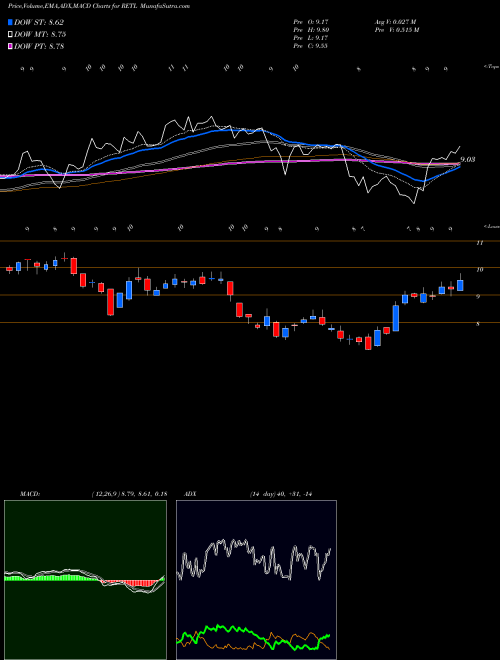500x660 pixels.
Task: Open the ADX indicator chart panel
Action: 256,580
